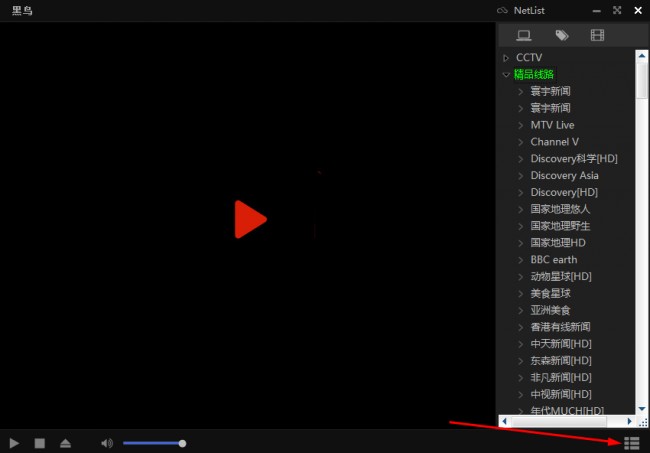Click the vertical scrollbar thumb
Image resolution: width=650 pixels, height=453 pixels.
click(x=642, y=80)
